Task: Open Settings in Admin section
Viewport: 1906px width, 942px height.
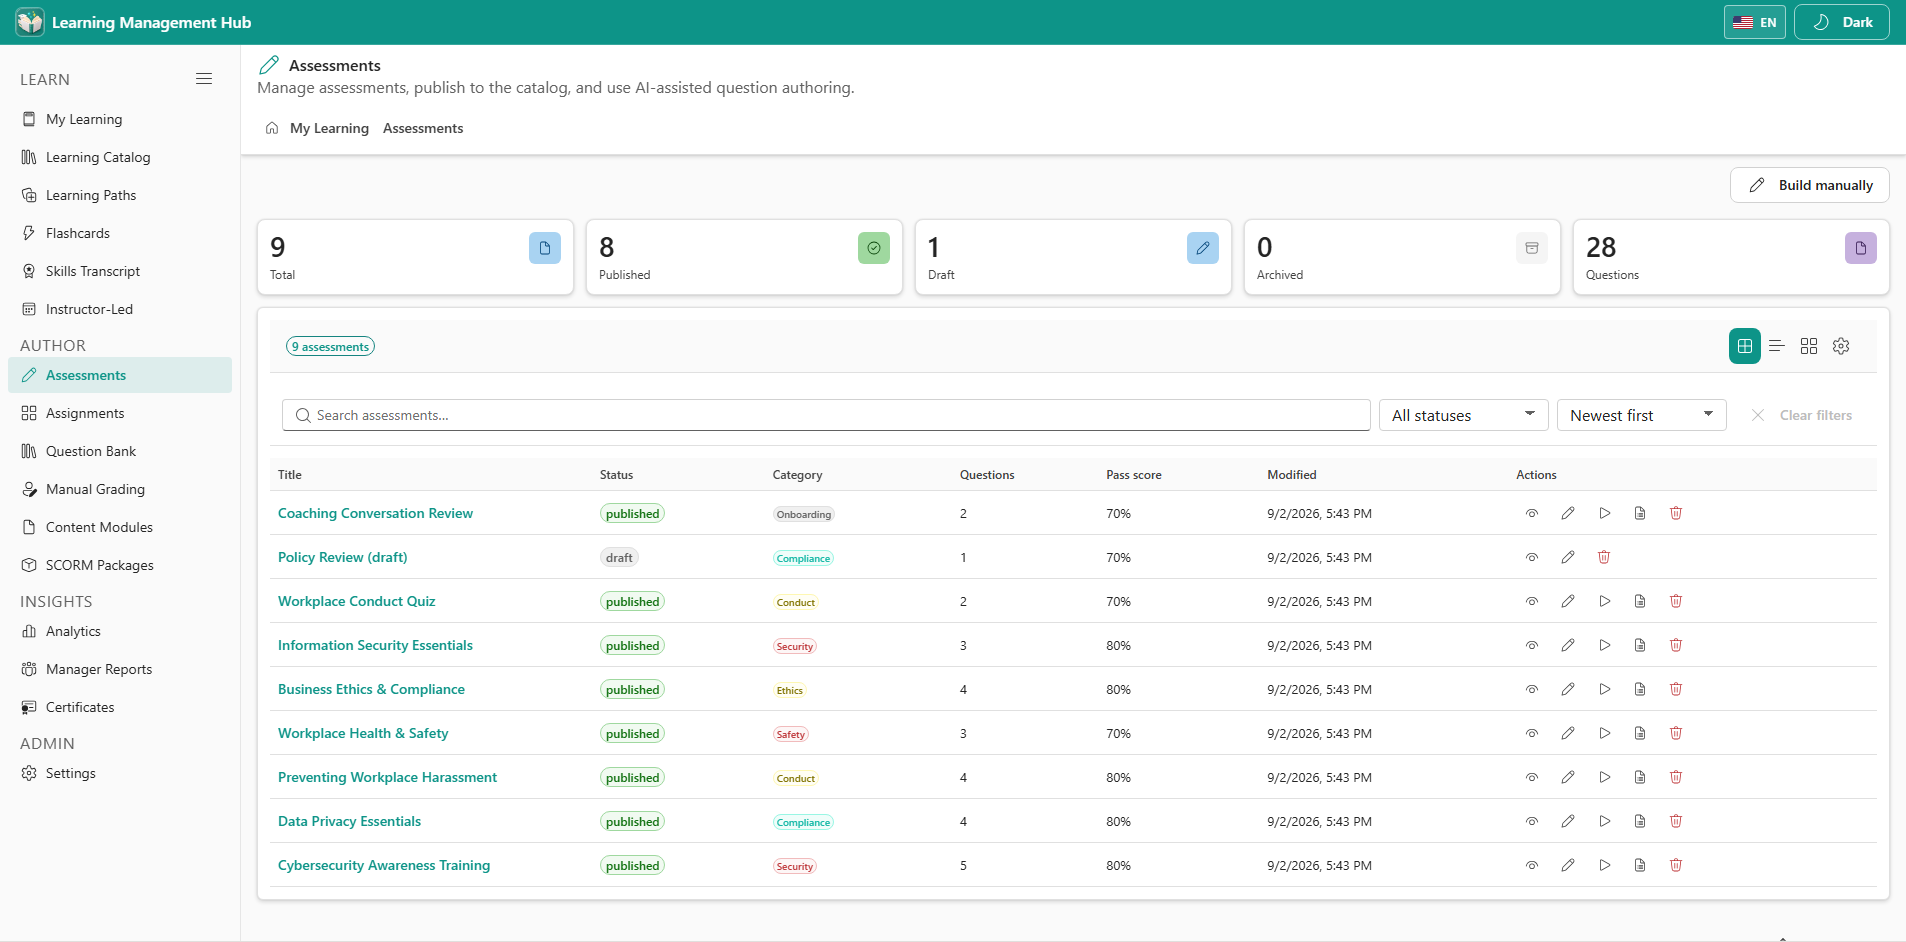Action: click(x=120, y=773)
